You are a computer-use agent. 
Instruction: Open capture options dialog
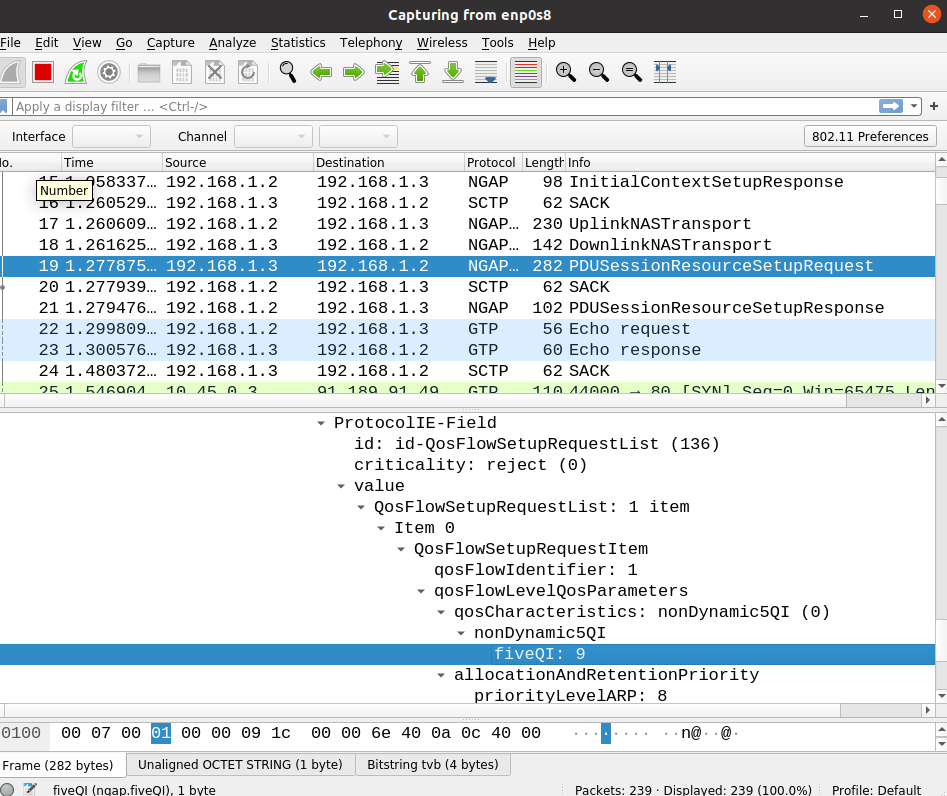click(109, 71)
